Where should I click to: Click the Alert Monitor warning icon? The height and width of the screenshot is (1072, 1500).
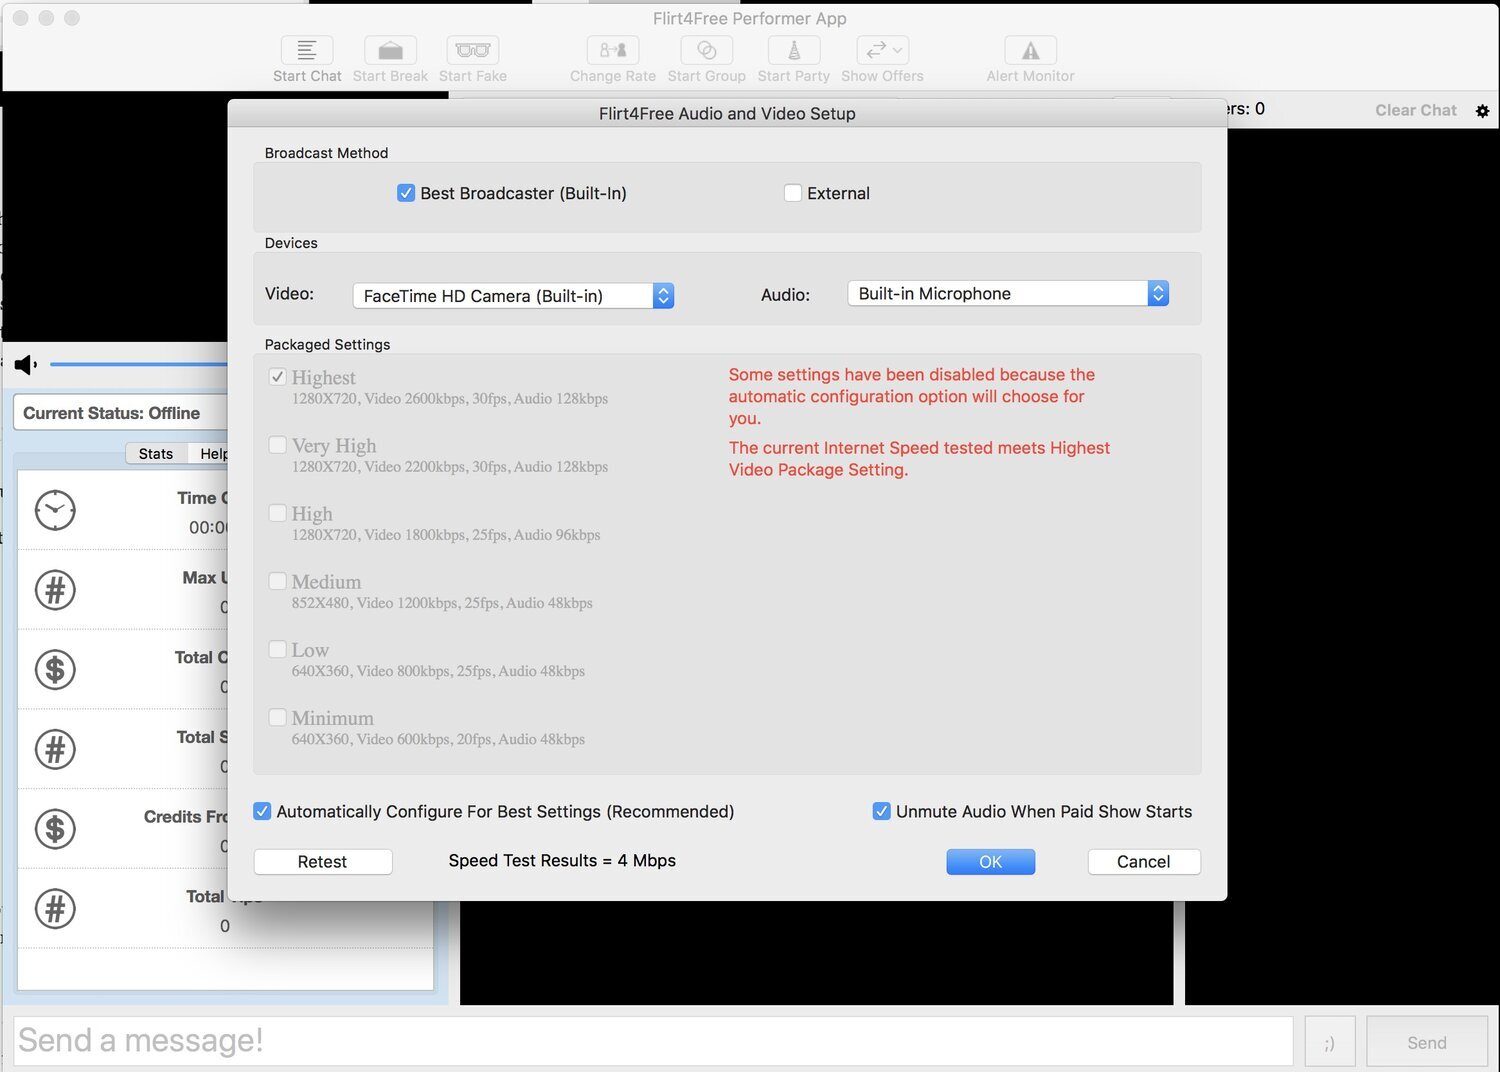click(1030, 50)
